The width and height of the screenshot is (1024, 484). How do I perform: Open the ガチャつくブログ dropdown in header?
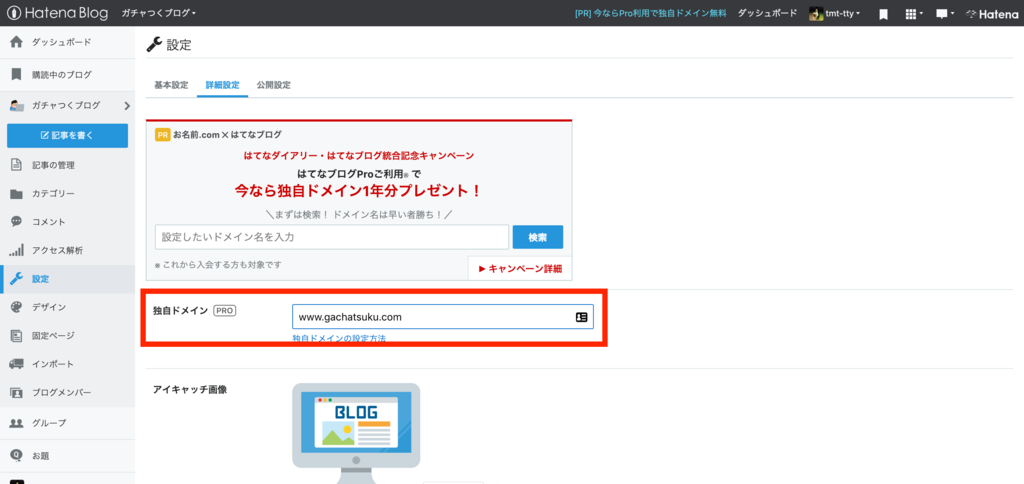pyautogui.click(x=159, y=13)
